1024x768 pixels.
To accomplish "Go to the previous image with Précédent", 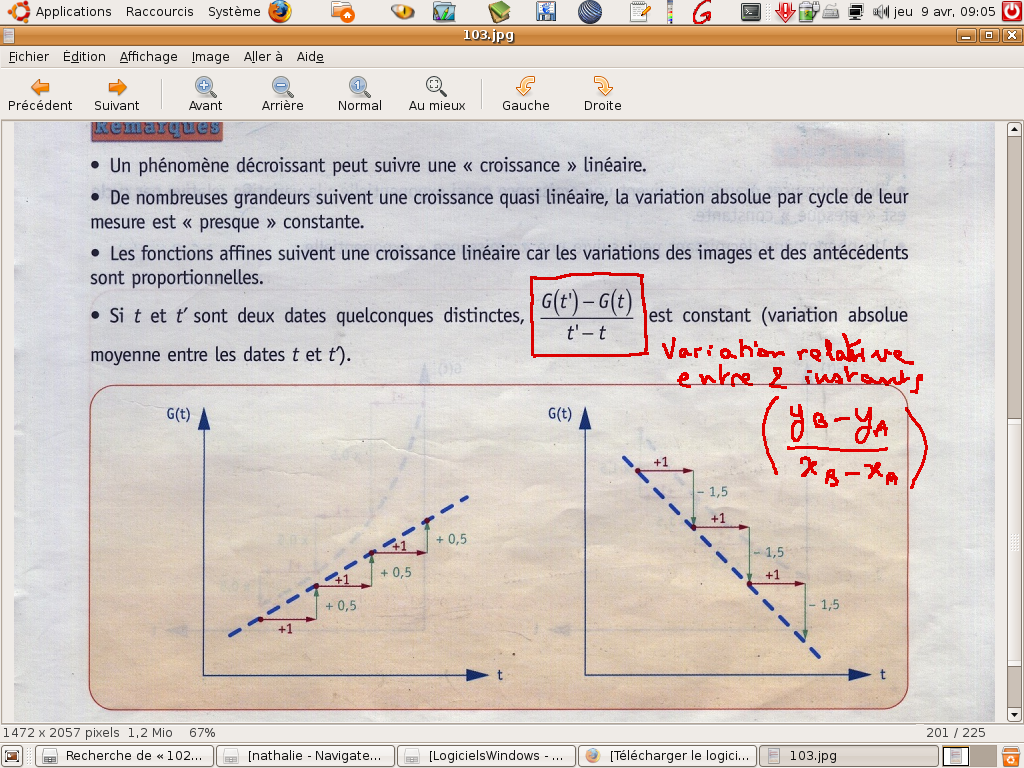I will tap(40, 95).
